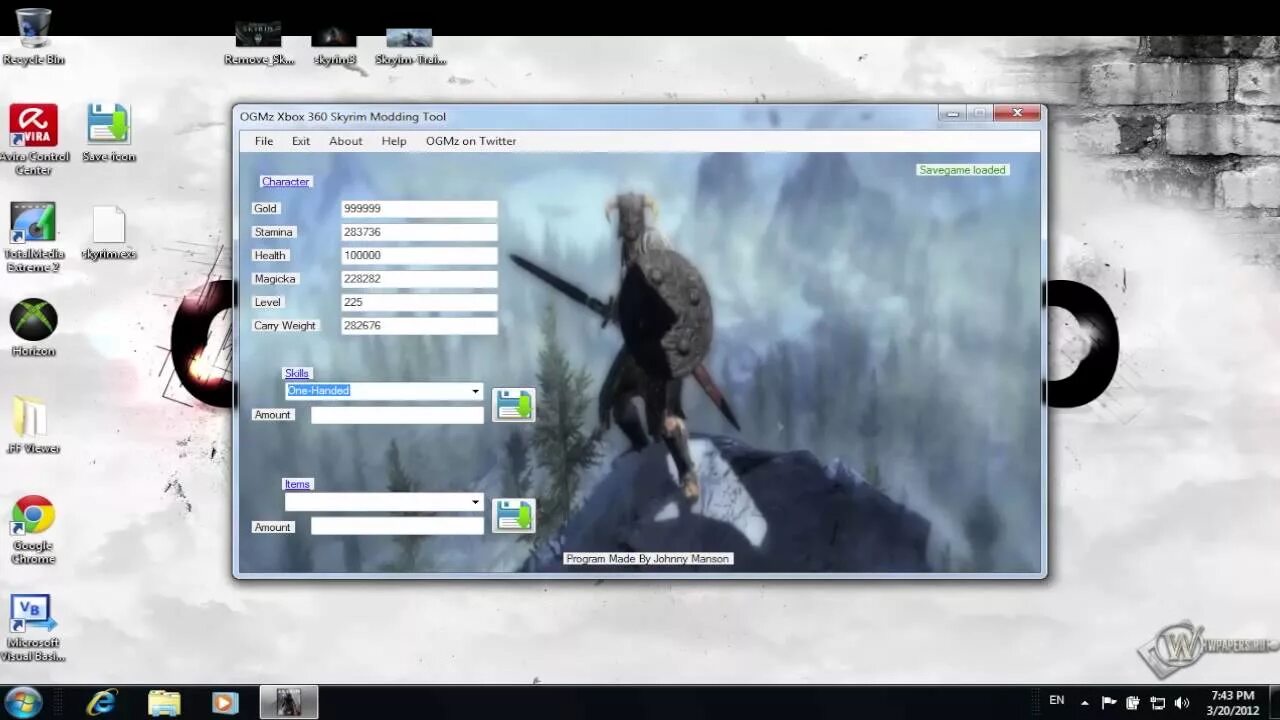Click the Character link label
The width and height of the screenshot is (1280, 720).
tap(286, 182)
